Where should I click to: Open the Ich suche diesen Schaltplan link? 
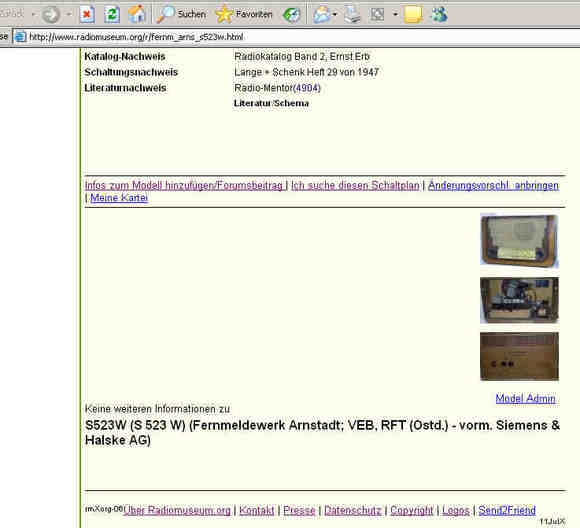click(x=355, y=185)
